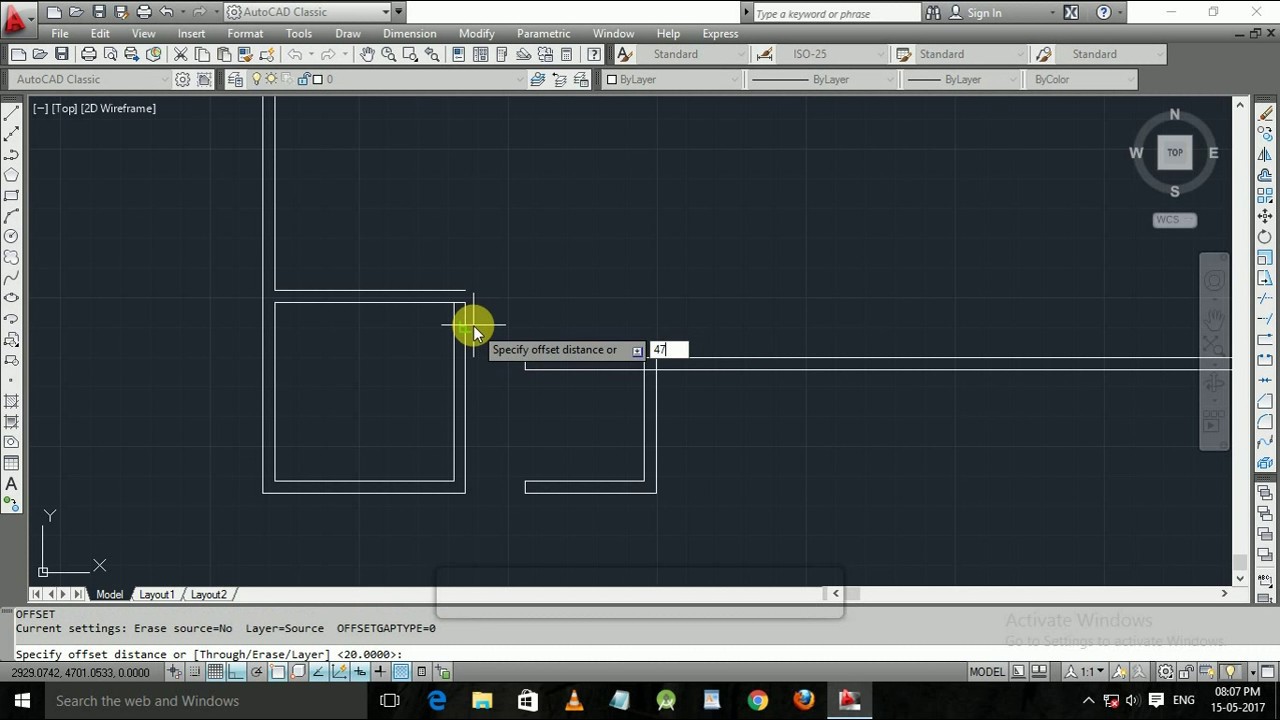Open the Parametric menu
Viewport: 1280px width, 720px height.
[x=544, y=33]
